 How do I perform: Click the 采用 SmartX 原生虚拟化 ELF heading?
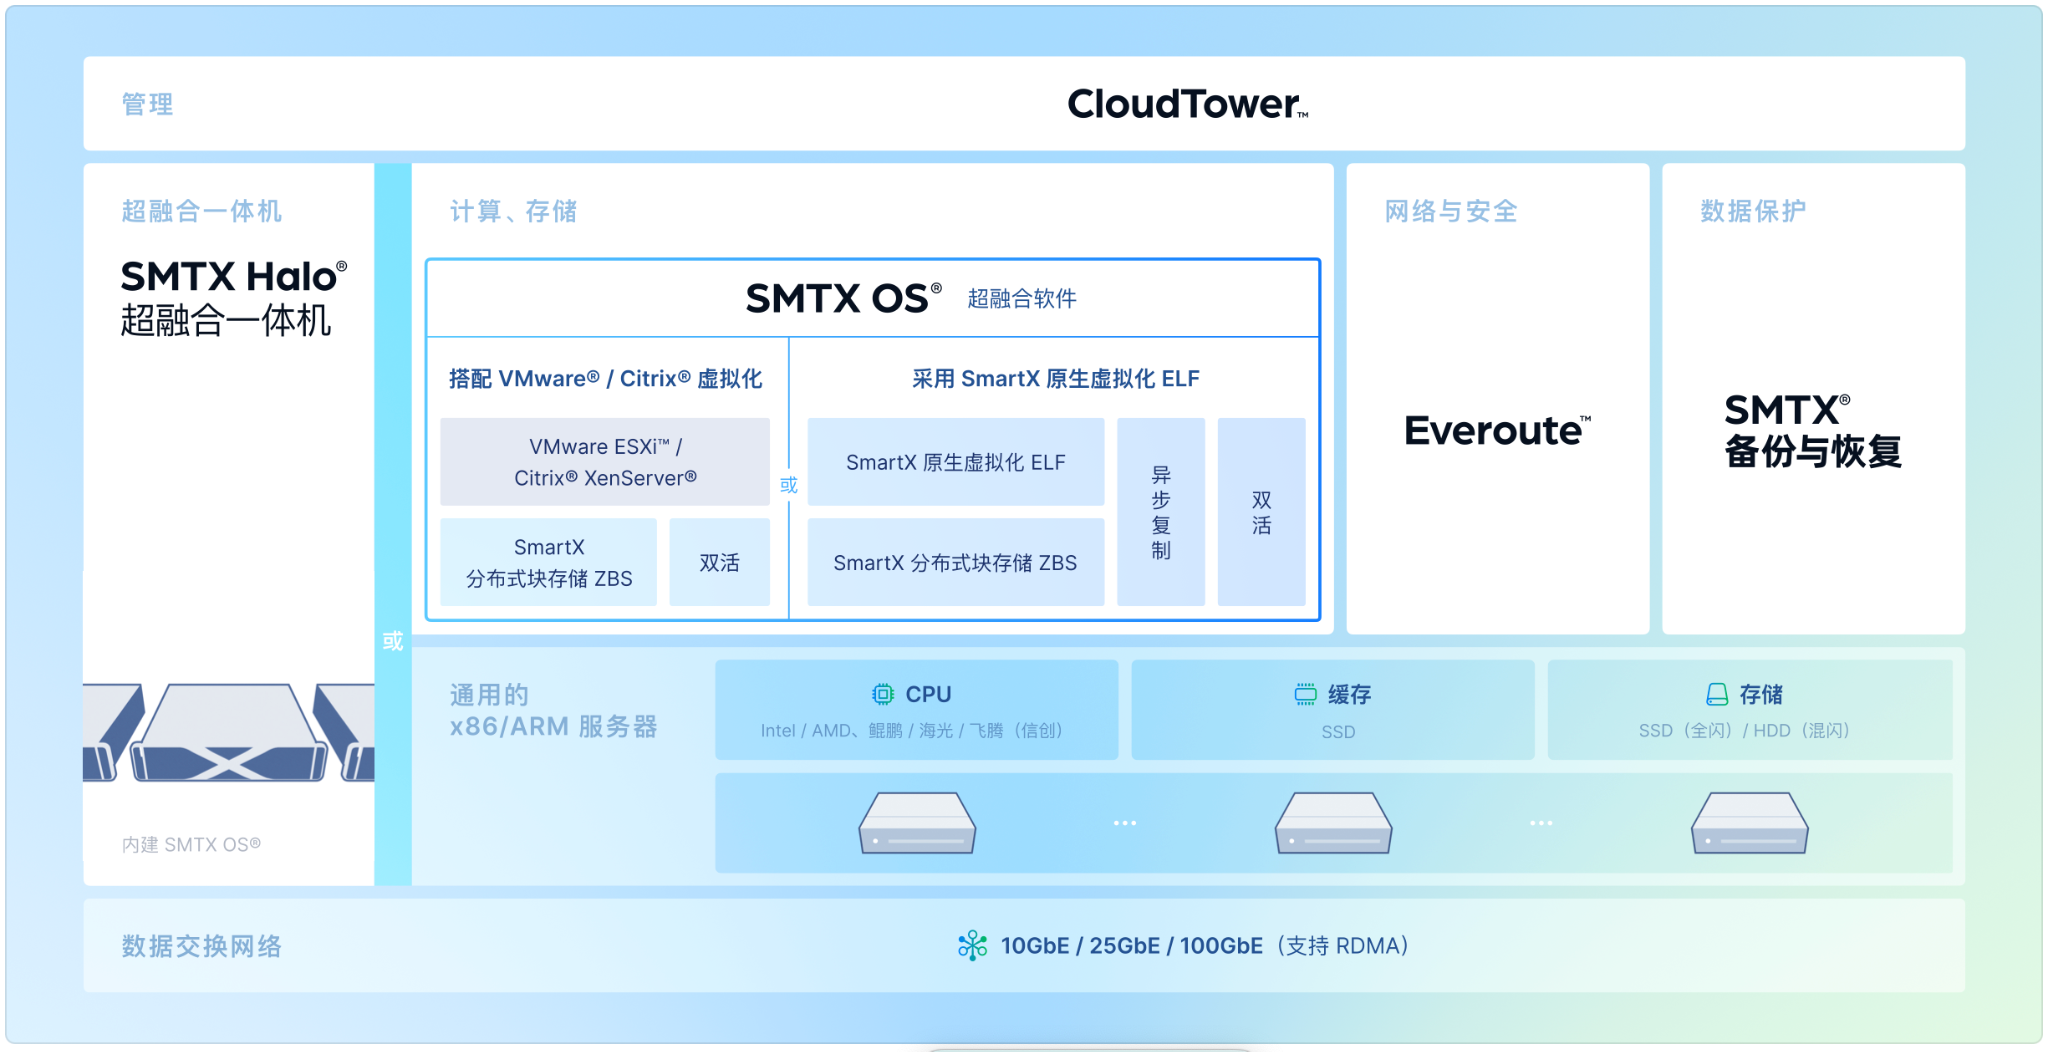(1056, 378)
